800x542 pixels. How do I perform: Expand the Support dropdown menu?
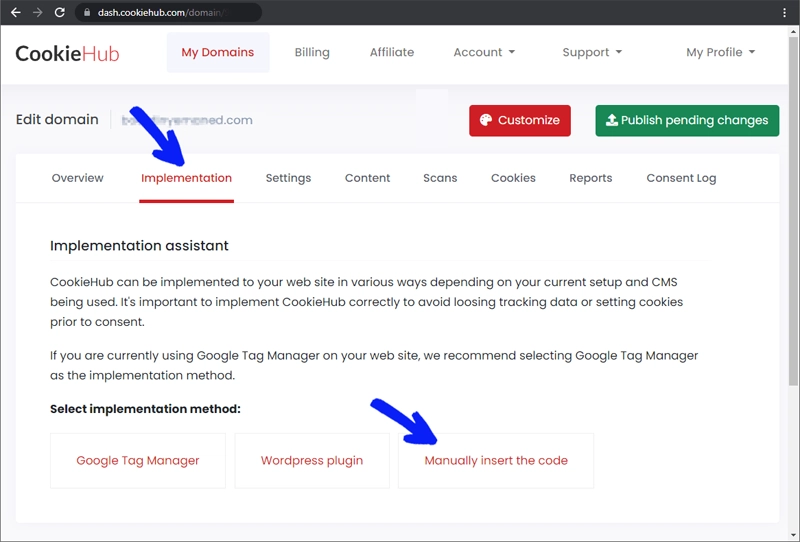pos(592,52)
